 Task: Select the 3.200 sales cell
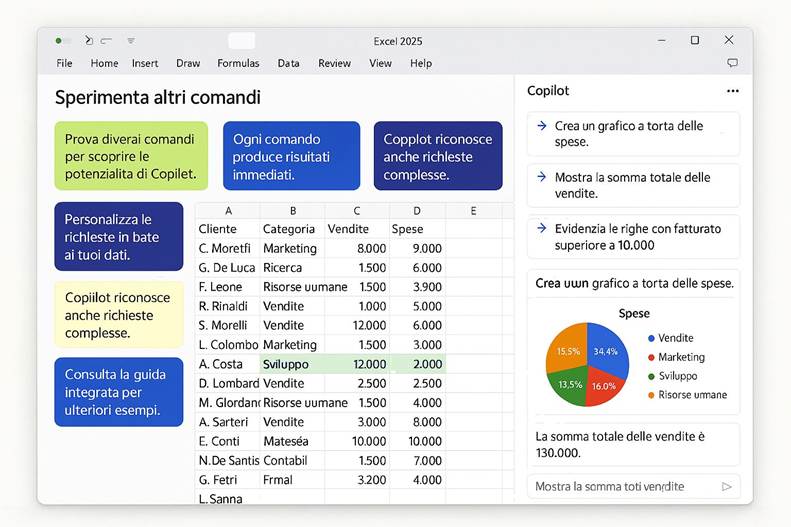click(x=357, y=480)
